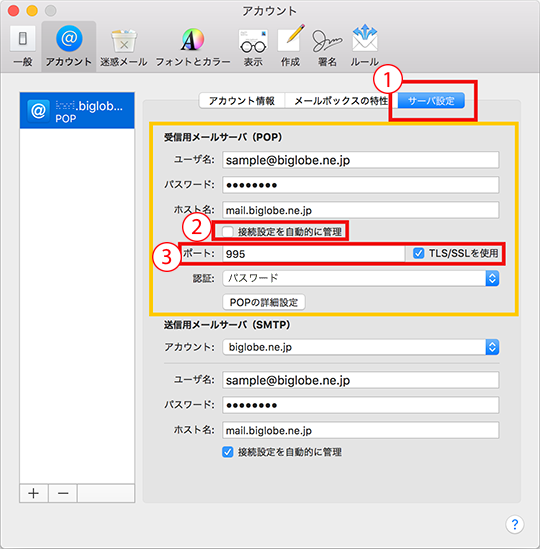Viewport: 540px width, 549px height.
Task: Click the SMTP ホスト名 field
Action: click(361, 430)
